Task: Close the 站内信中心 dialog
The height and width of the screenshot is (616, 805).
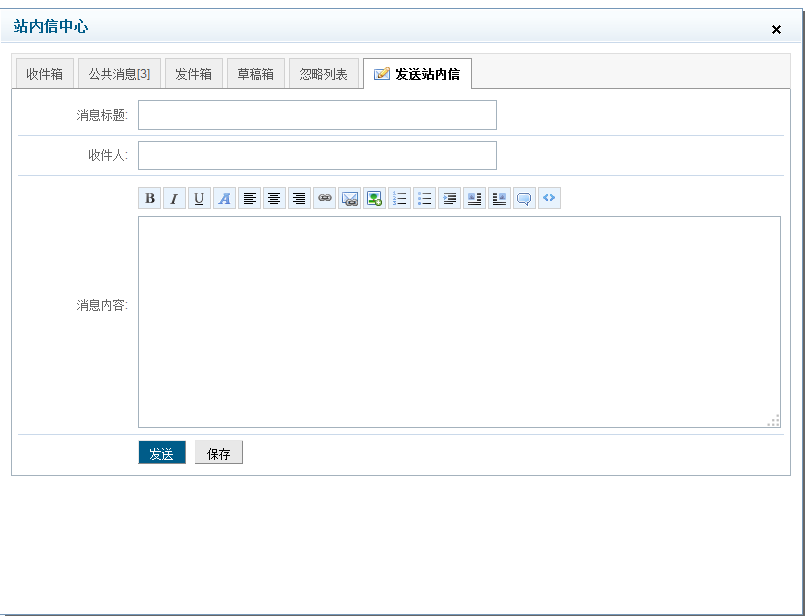Action: [776, 30]
